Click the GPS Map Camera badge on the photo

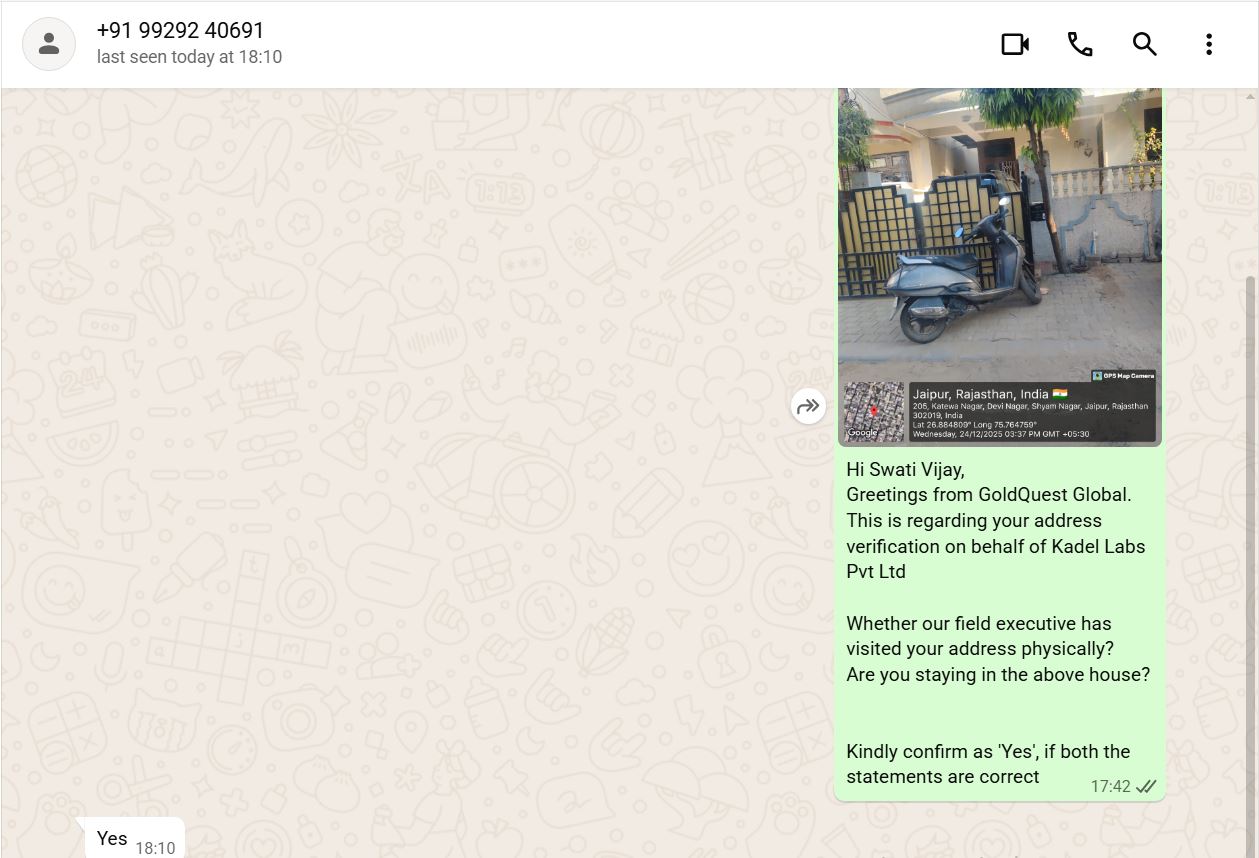pyautogui.click(x=1123, y=376)
